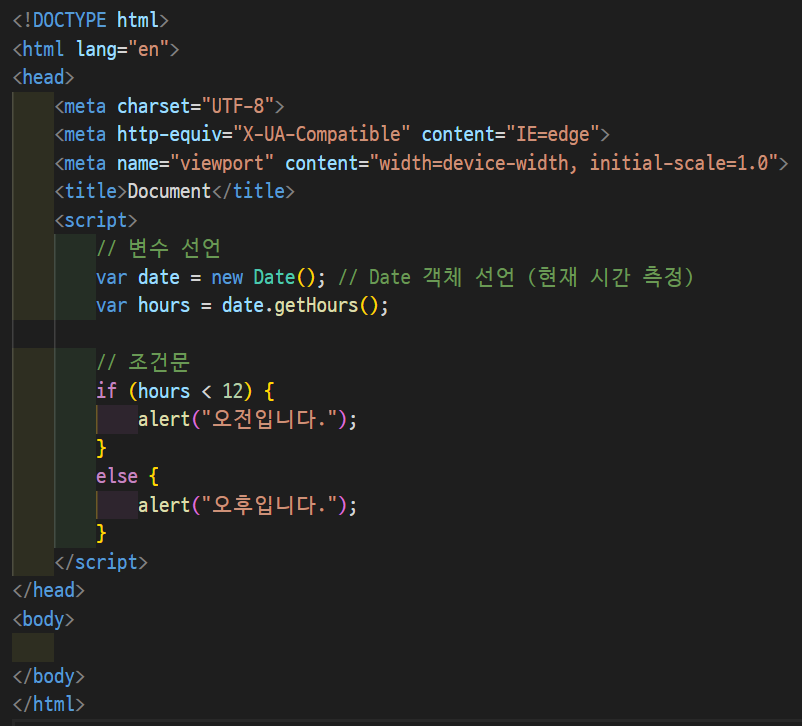Click the 'var hours = date.getHours();' line
Screen dimensions: 802x726
click(242, 305)
